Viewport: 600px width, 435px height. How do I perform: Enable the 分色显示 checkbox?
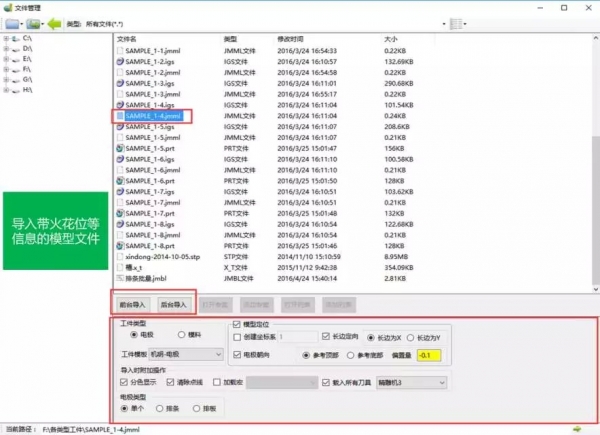tap(127, 381)
